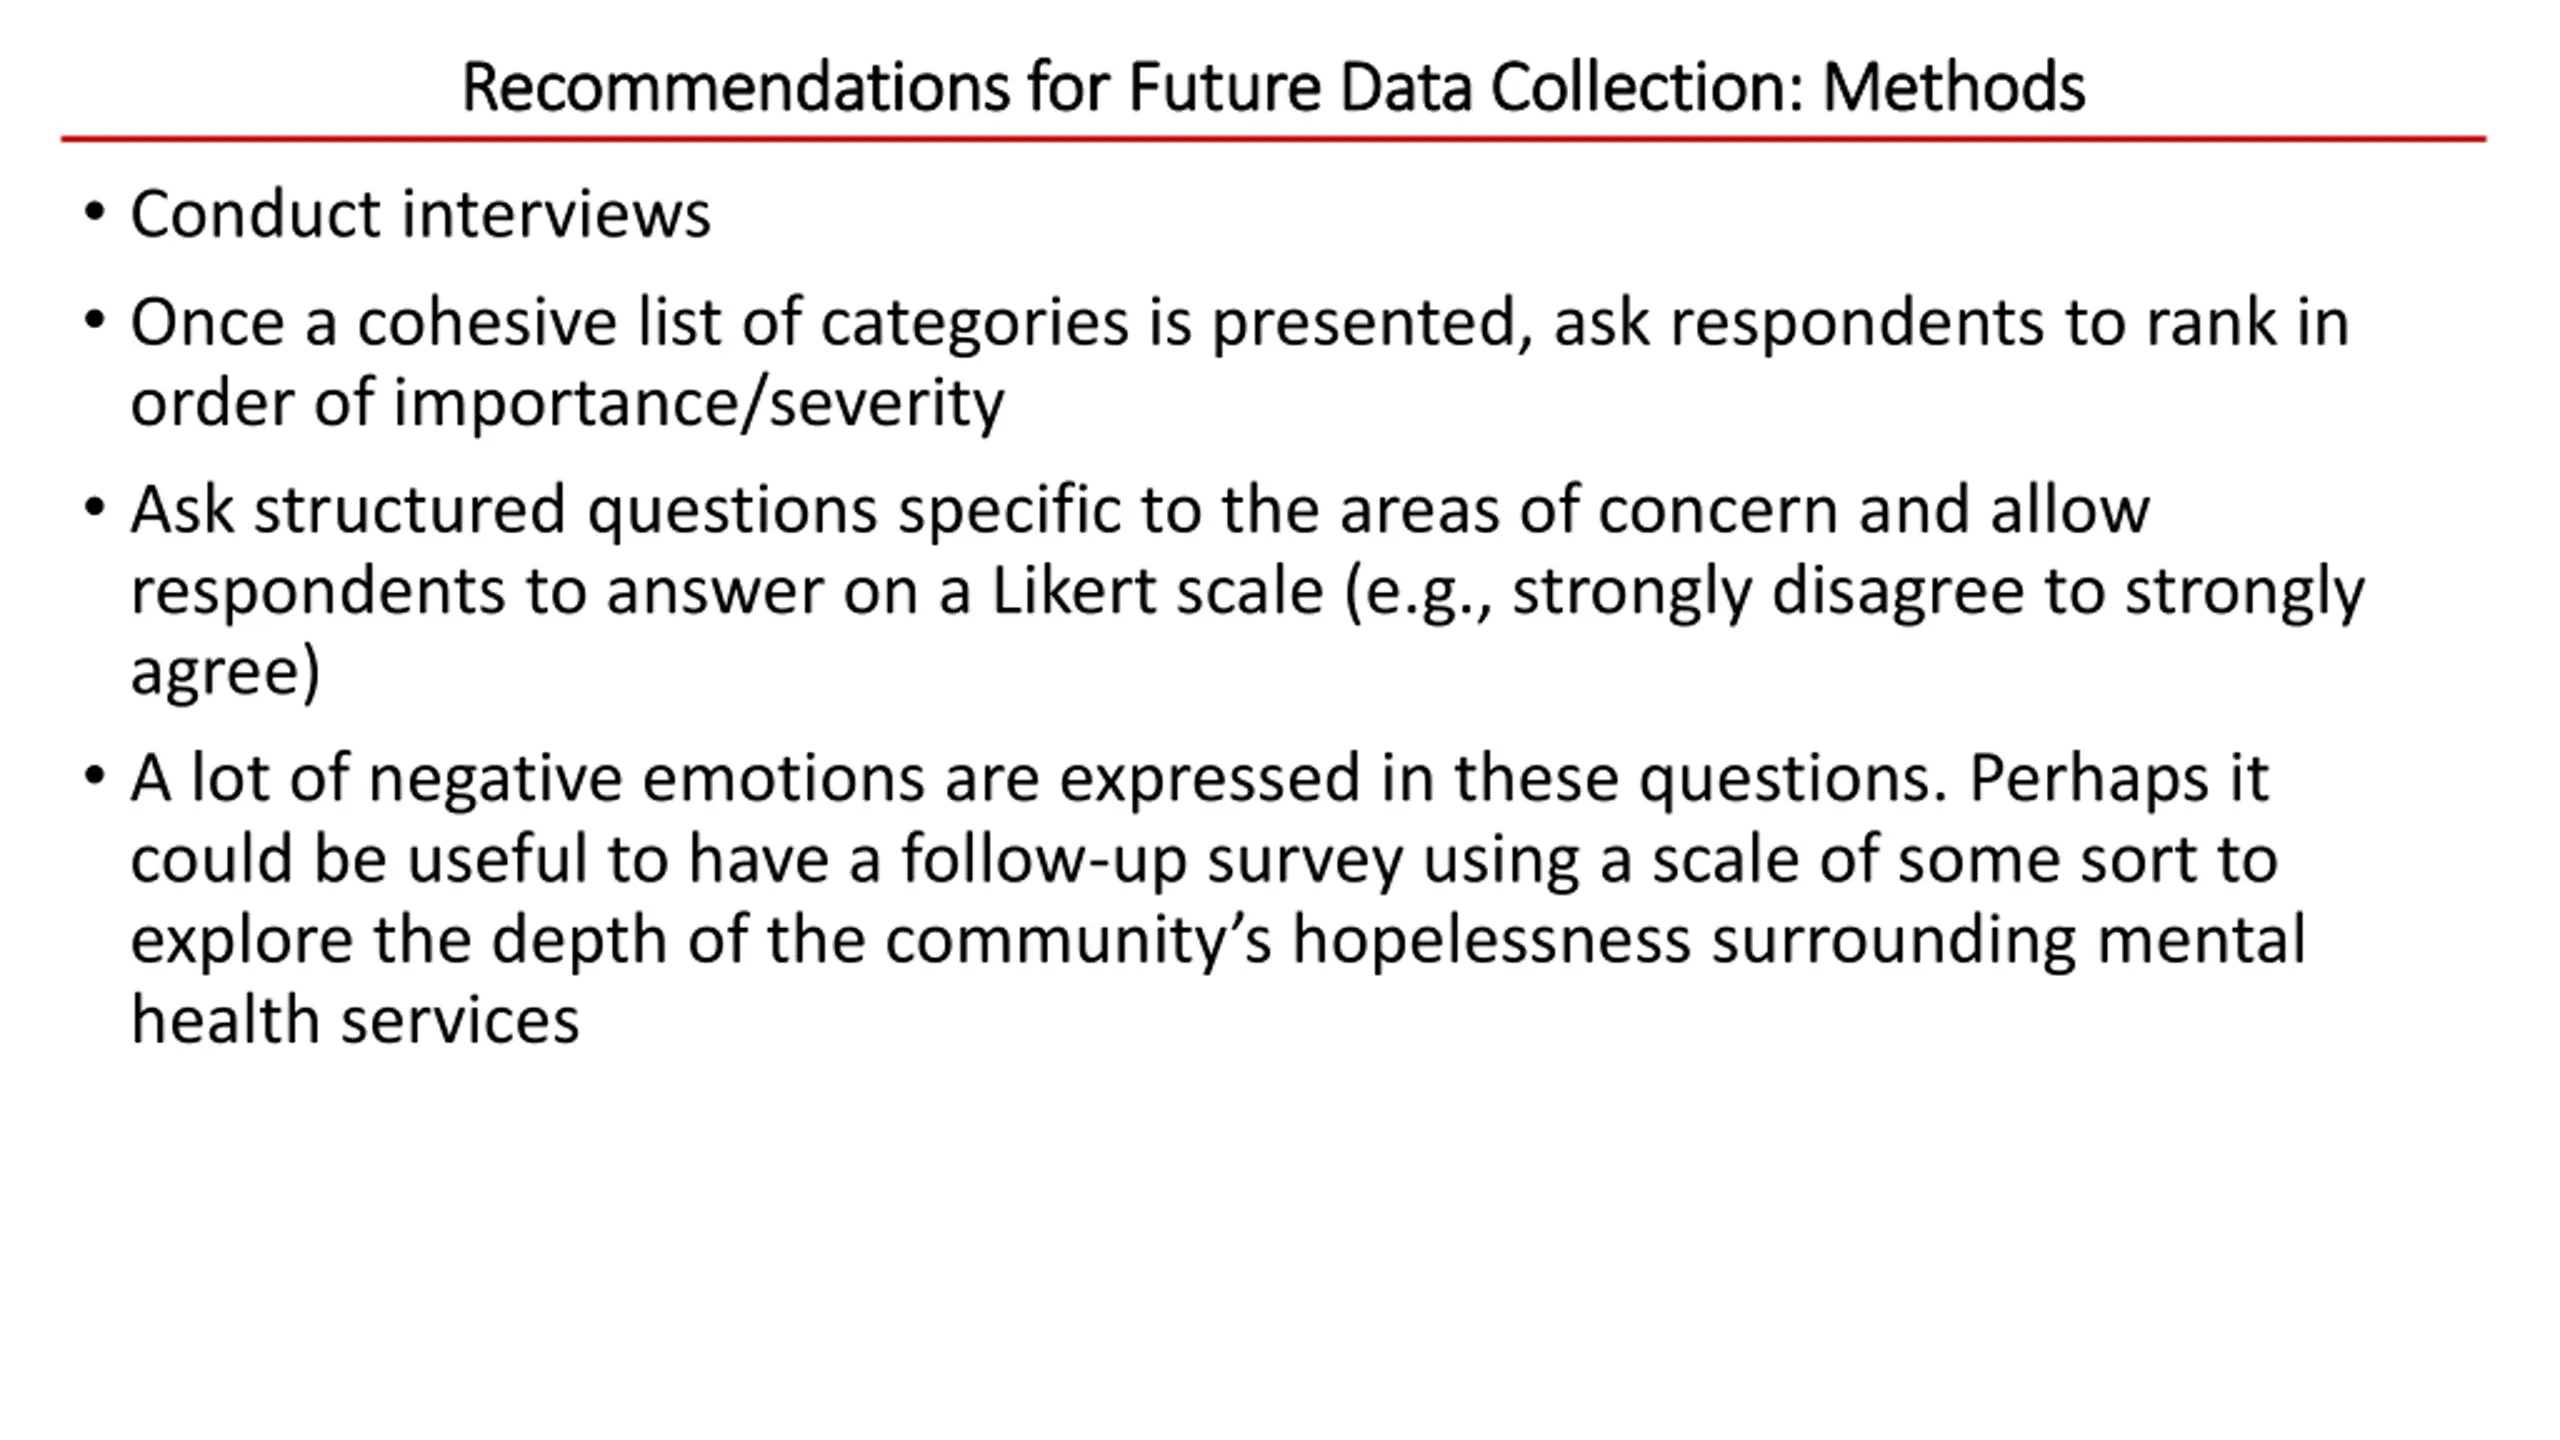Click the word "Methods" in the title
2560x1440 pixels.
pos(1953,88)
